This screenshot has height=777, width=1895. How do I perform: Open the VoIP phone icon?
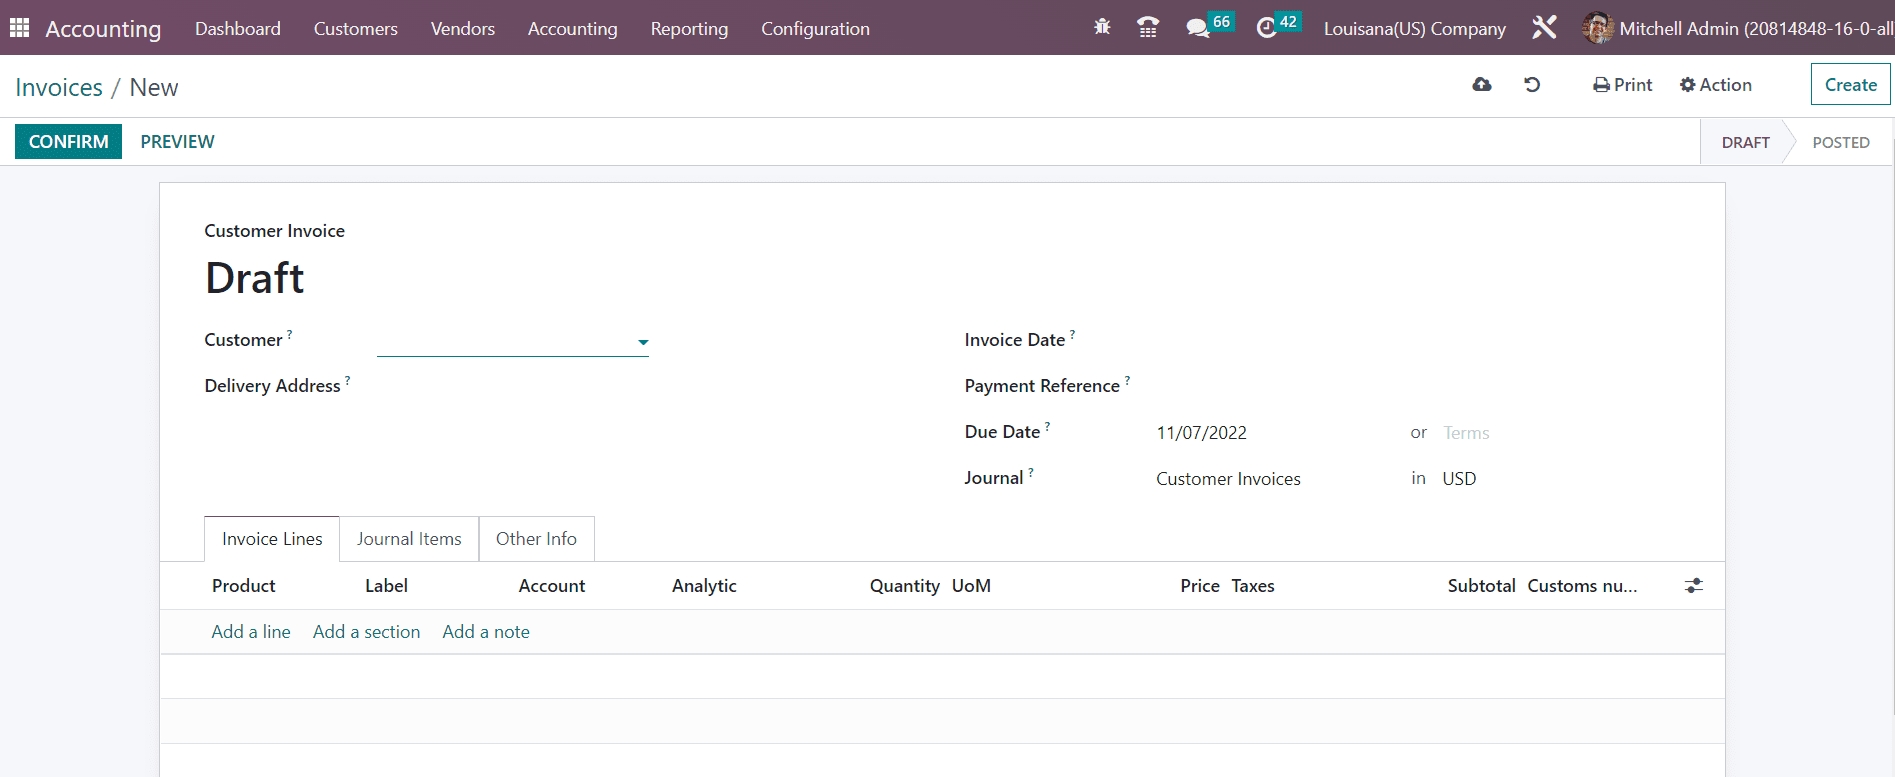tap(1148, 28)
